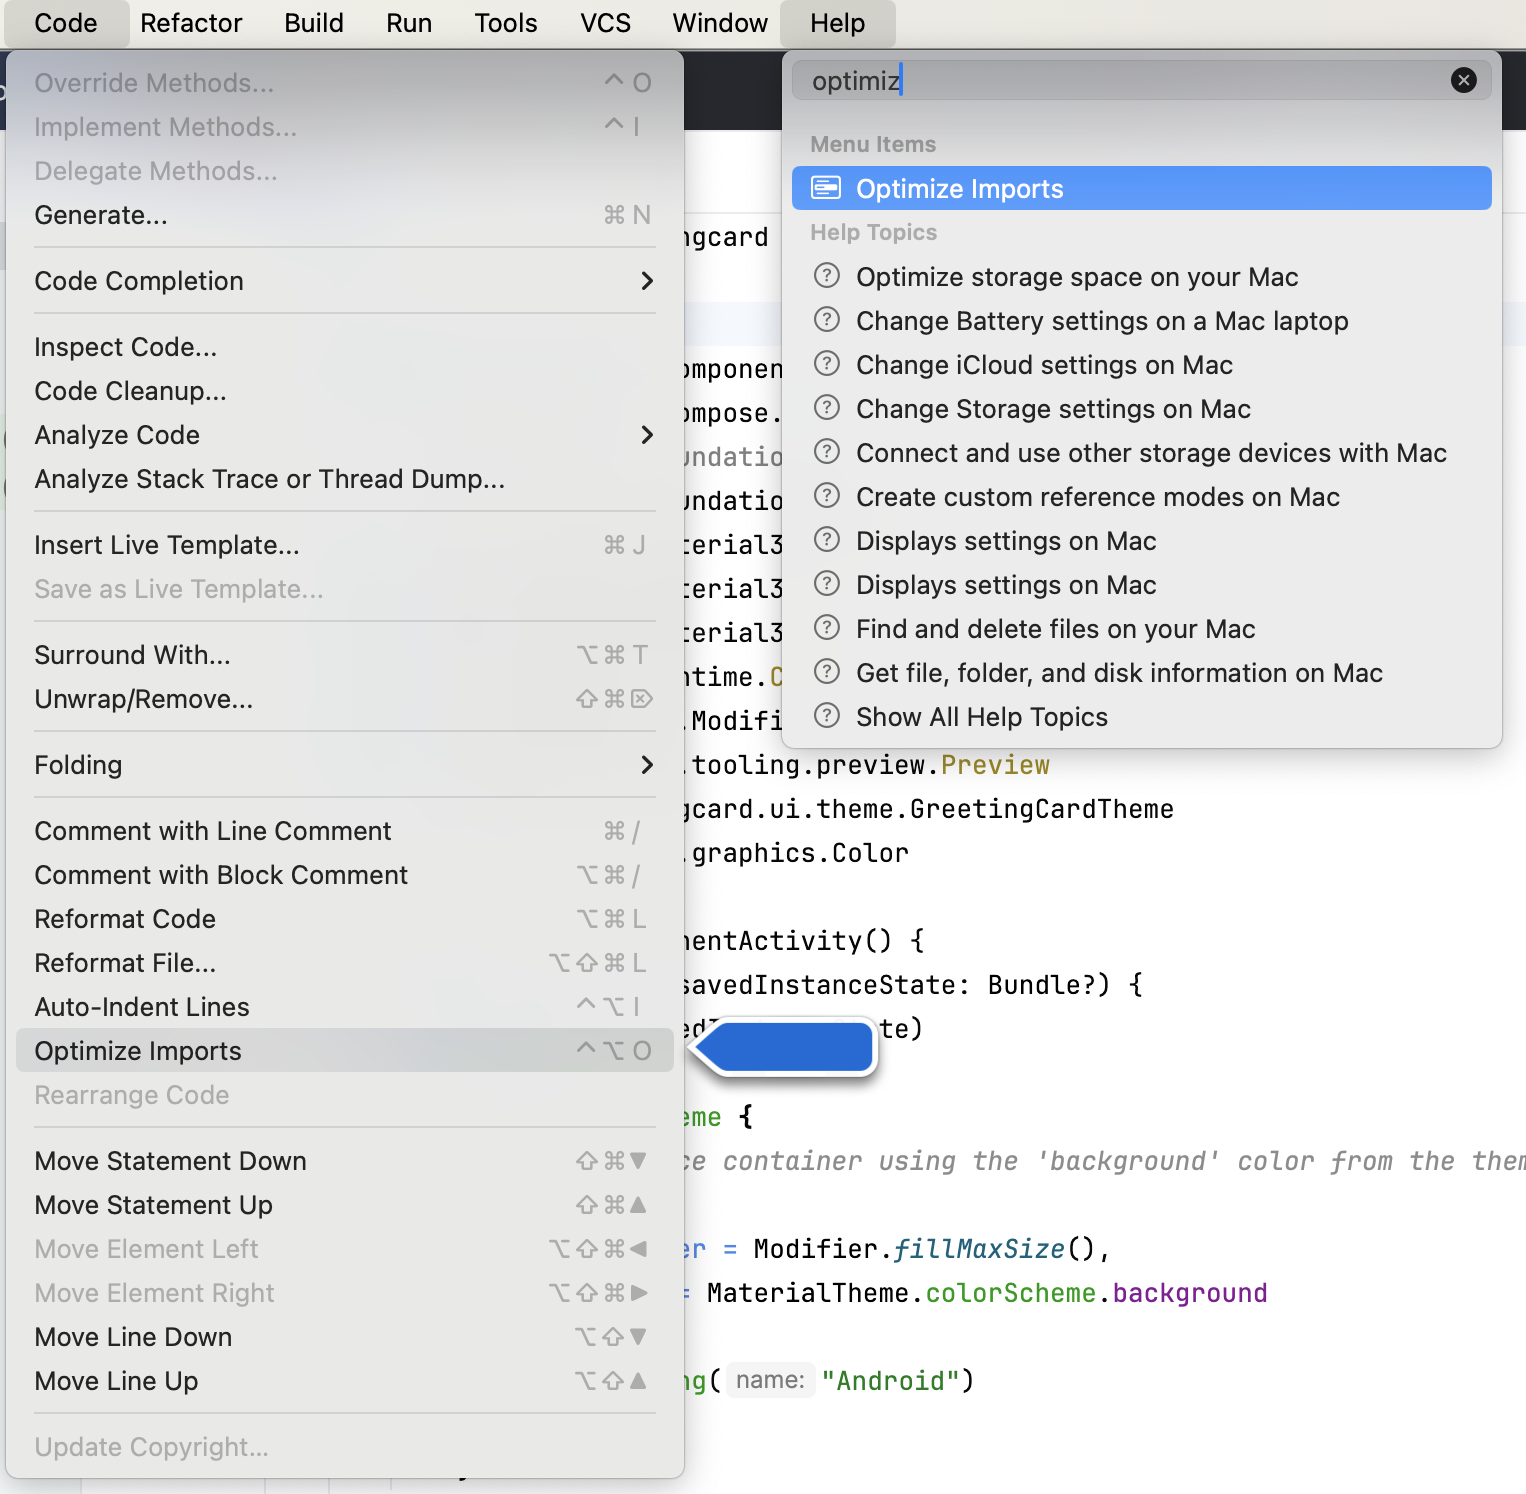Open the Refactor menu
1526x1494 pixels.
click(191, 23)
